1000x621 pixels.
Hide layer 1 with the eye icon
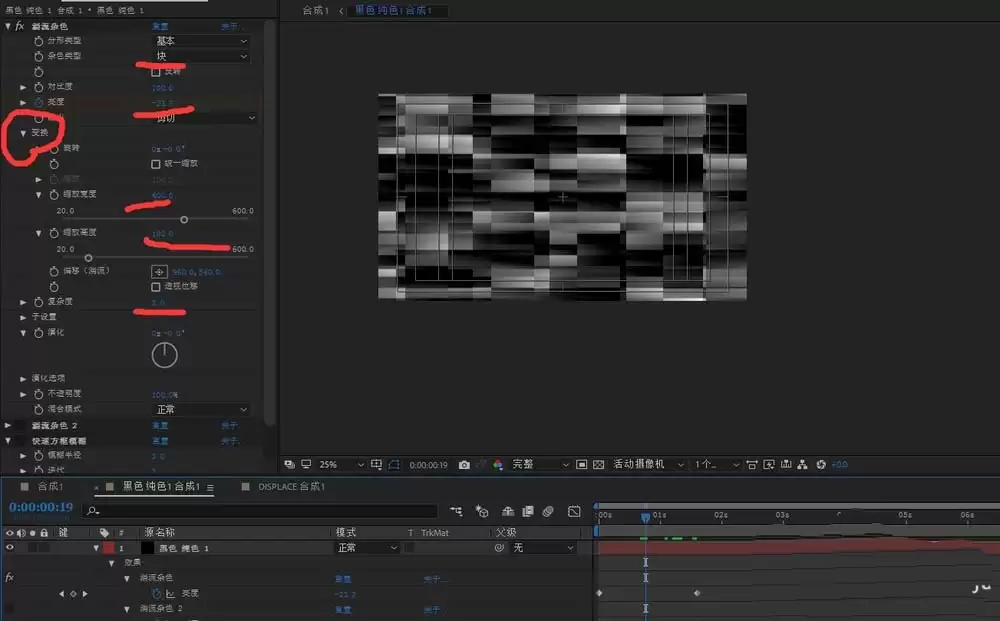click(10, 548)
